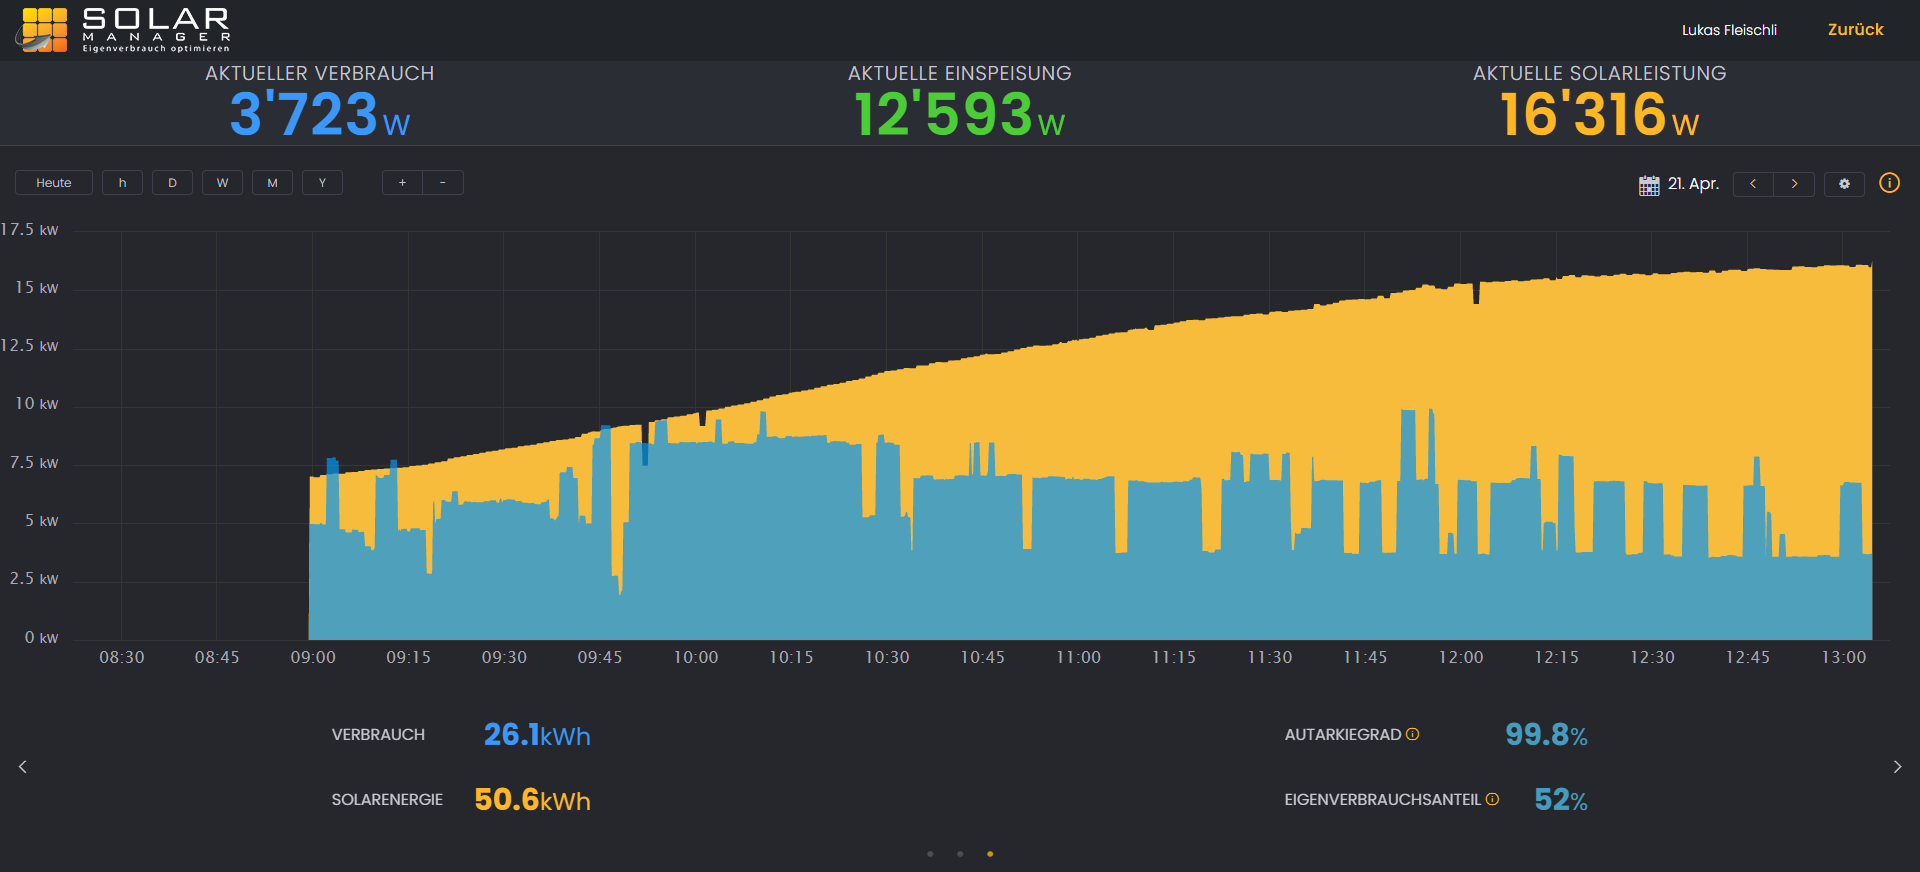Click the 26.1 kWh Verbrauch value

(537, 735)
